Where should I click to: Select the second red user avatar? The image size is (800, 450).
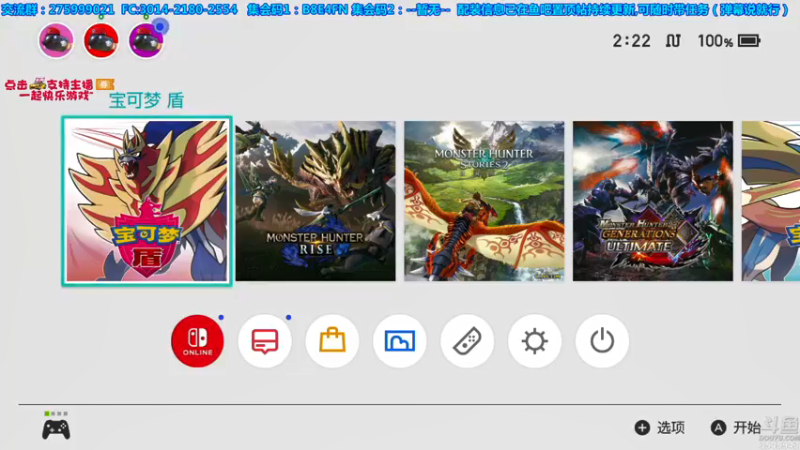(x=101, y=40)
